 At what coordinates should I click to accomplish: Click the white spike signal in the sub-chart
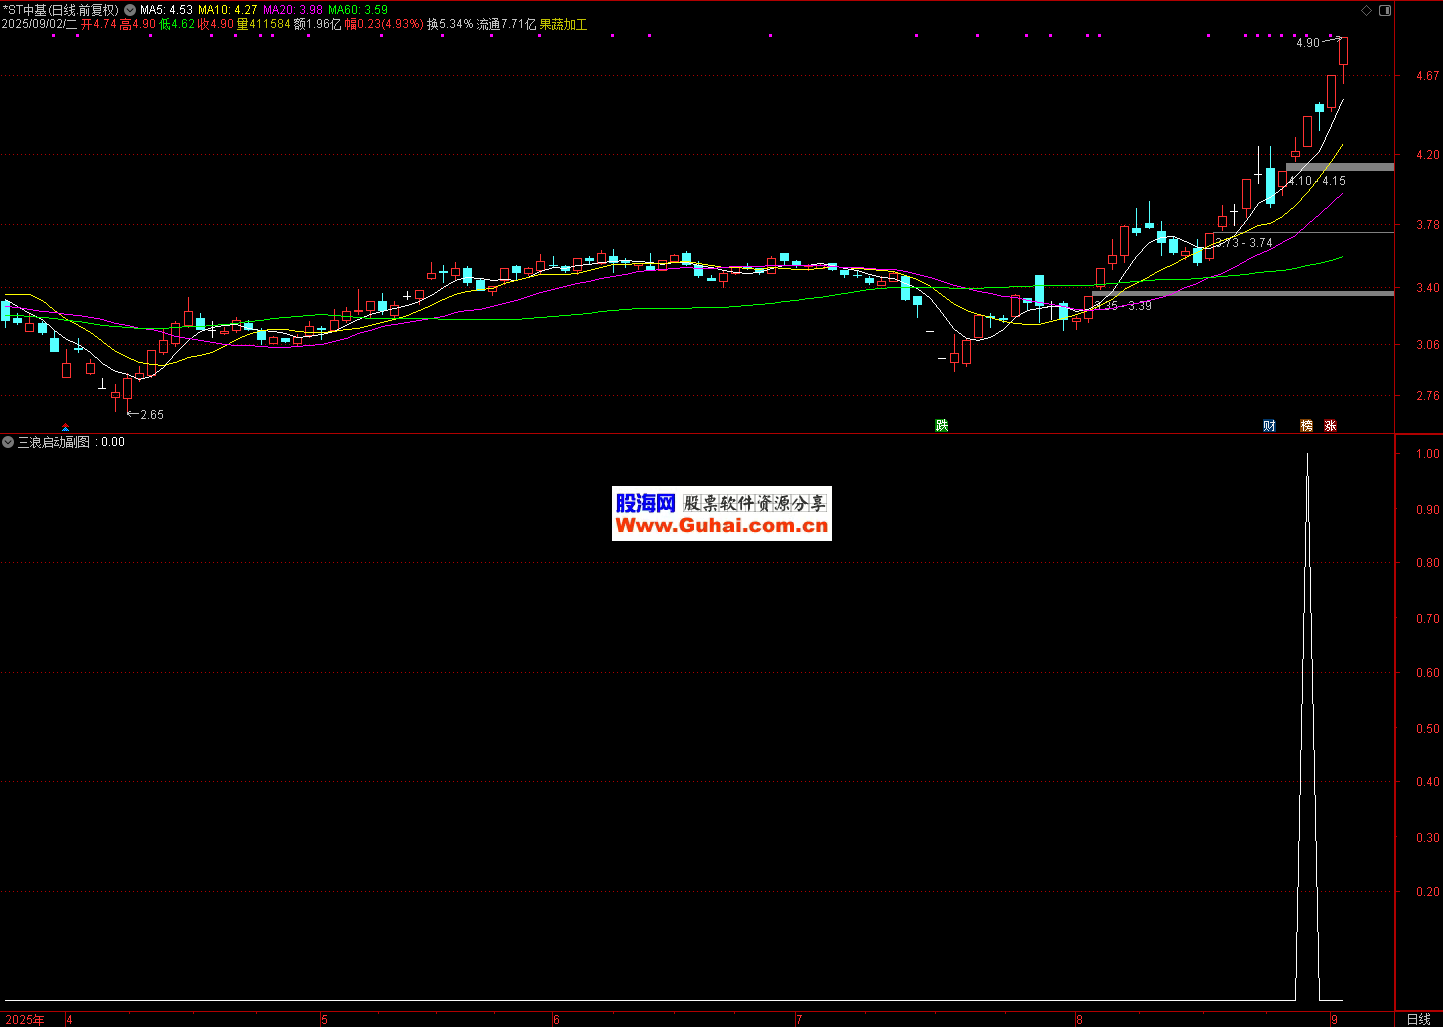click(1307, 727)
